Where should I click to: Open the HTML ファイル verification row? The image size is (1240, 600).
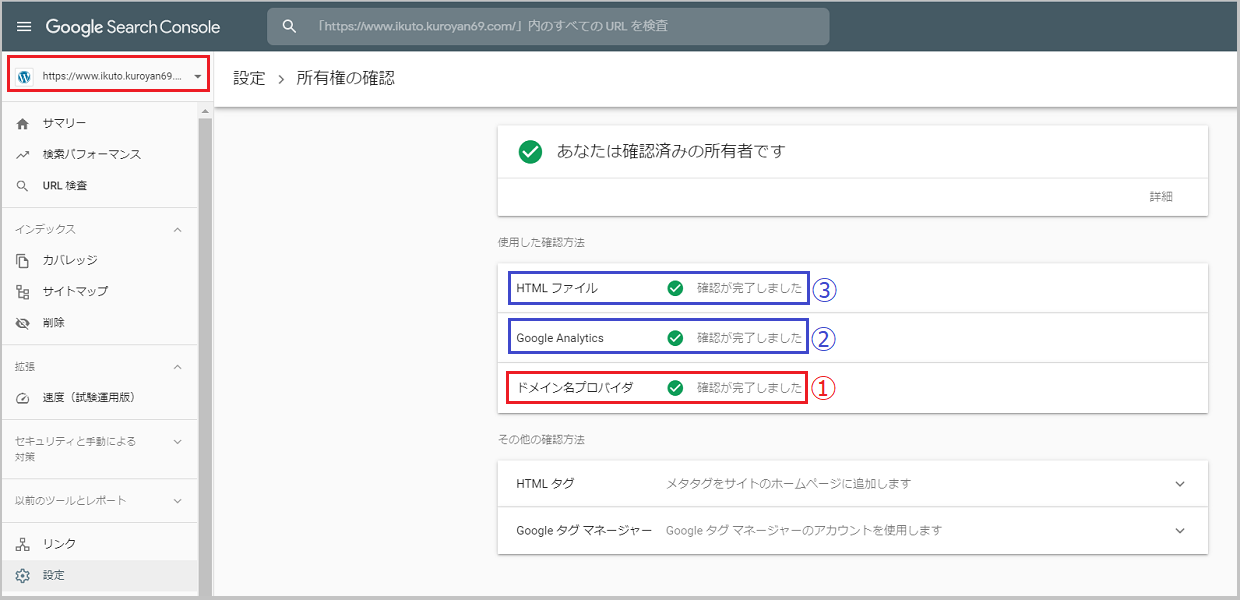(x=853, y=288)
